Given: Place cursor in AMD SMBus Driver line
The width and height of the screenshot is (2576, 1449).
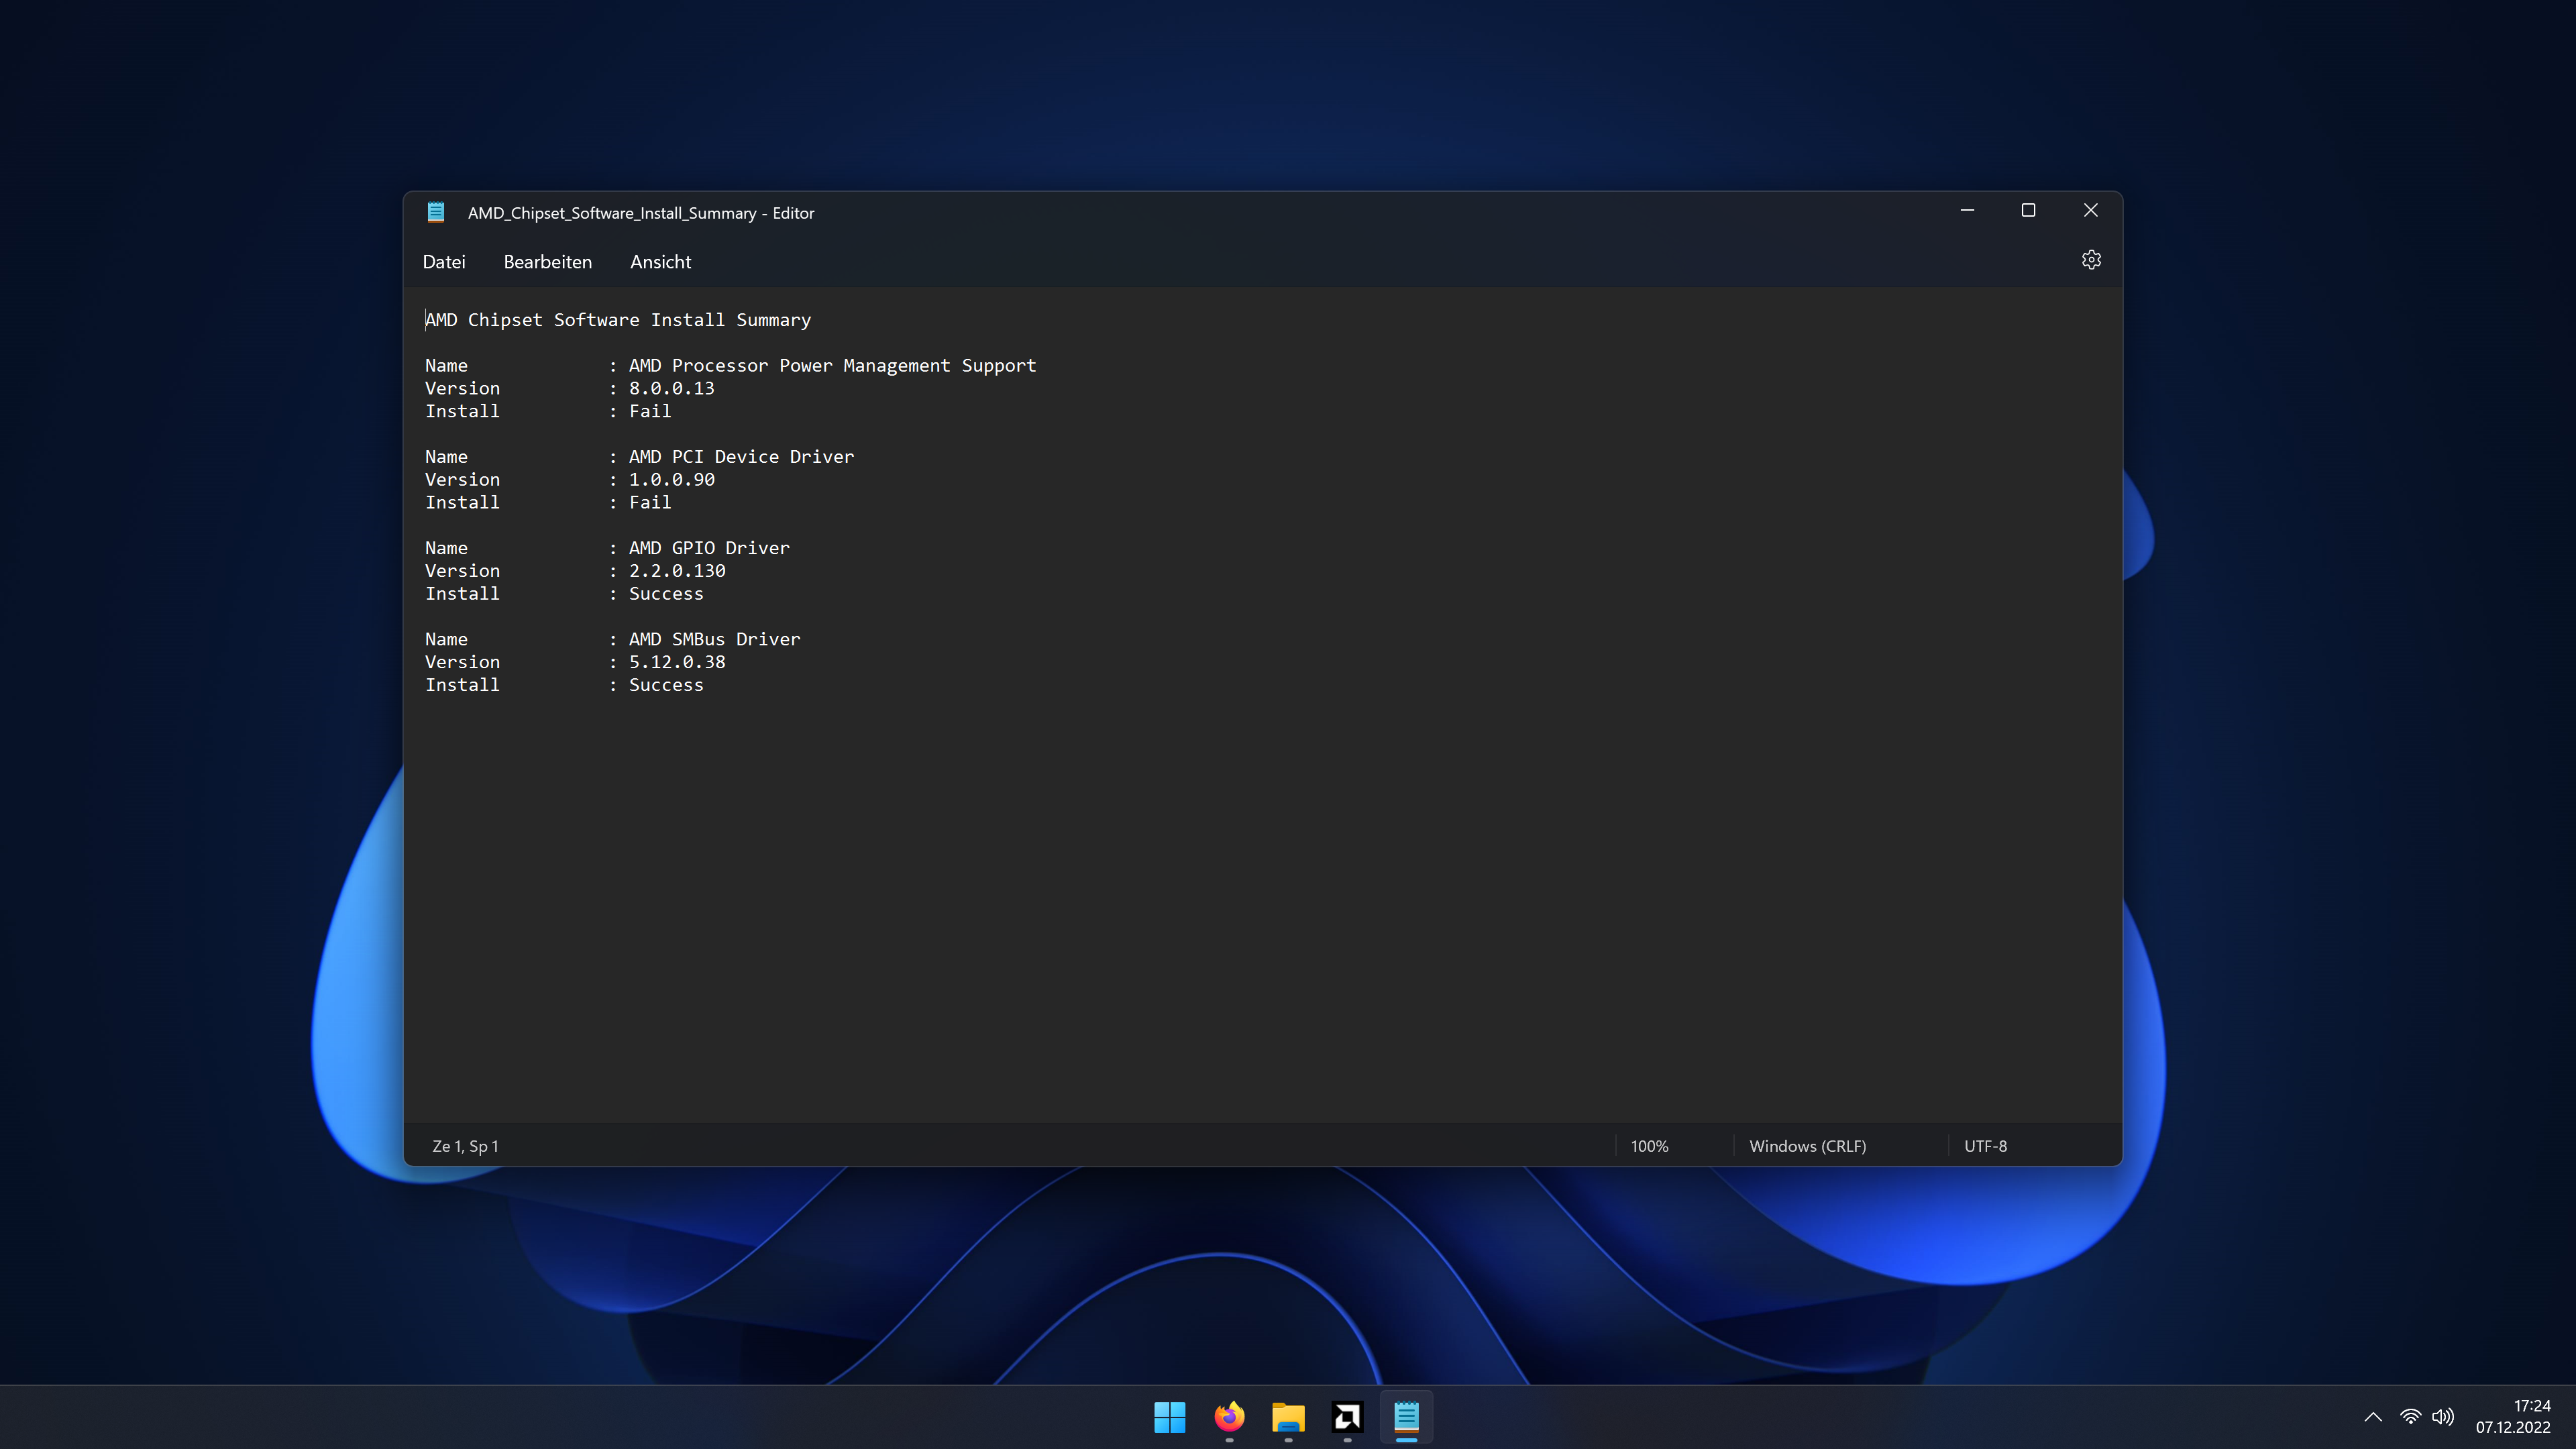Looking at the screenshot, I should tap(714, 639).
